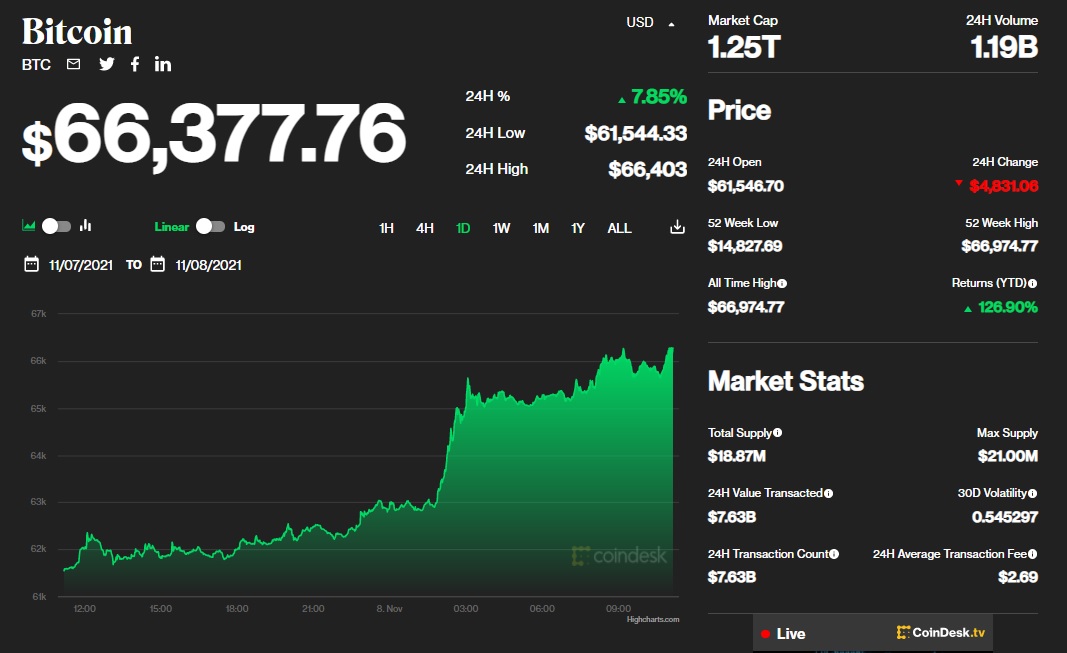Click 24H Volume value 1.19B
The width and height of the screenshot is (1067, 653).
[x=1004, y=48]
